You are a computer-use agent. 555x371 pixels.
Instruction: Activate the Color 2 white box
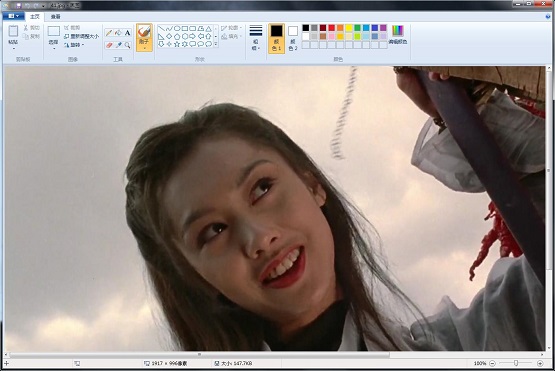click(x=293, y=38)
